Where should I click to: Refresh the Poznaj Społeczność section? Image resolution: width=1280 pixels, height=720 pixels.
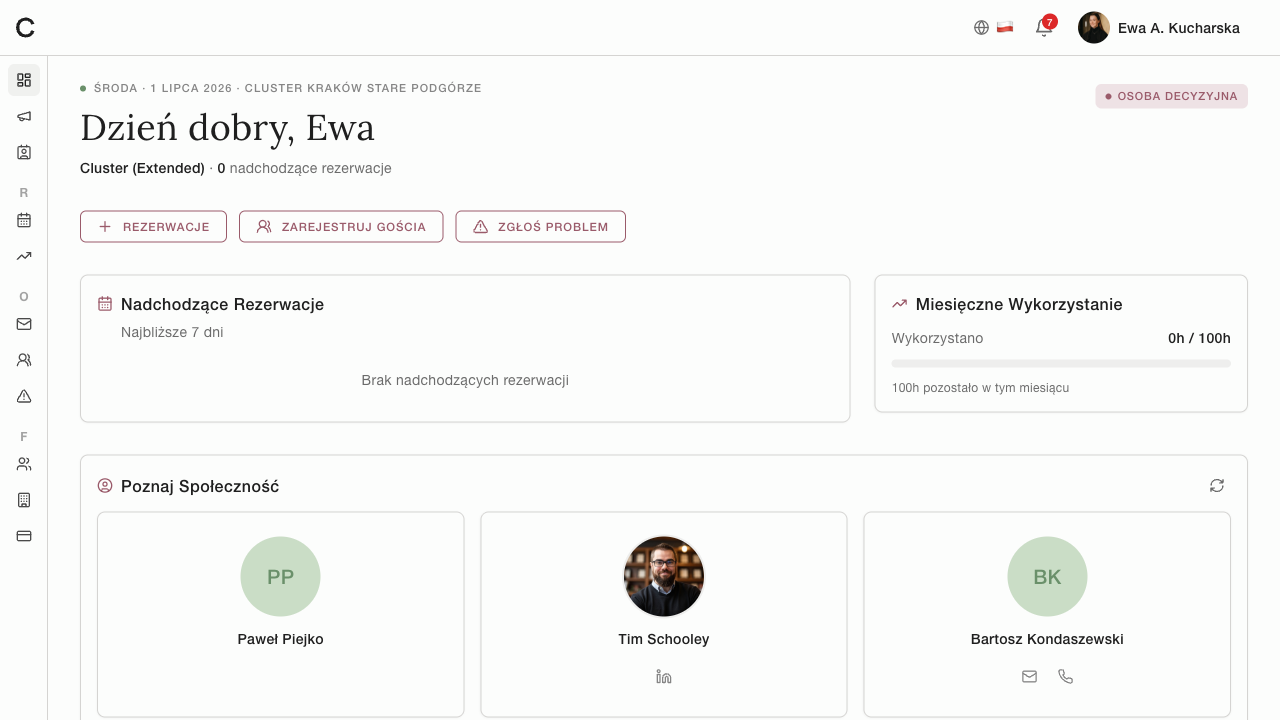coord(1217,486)
